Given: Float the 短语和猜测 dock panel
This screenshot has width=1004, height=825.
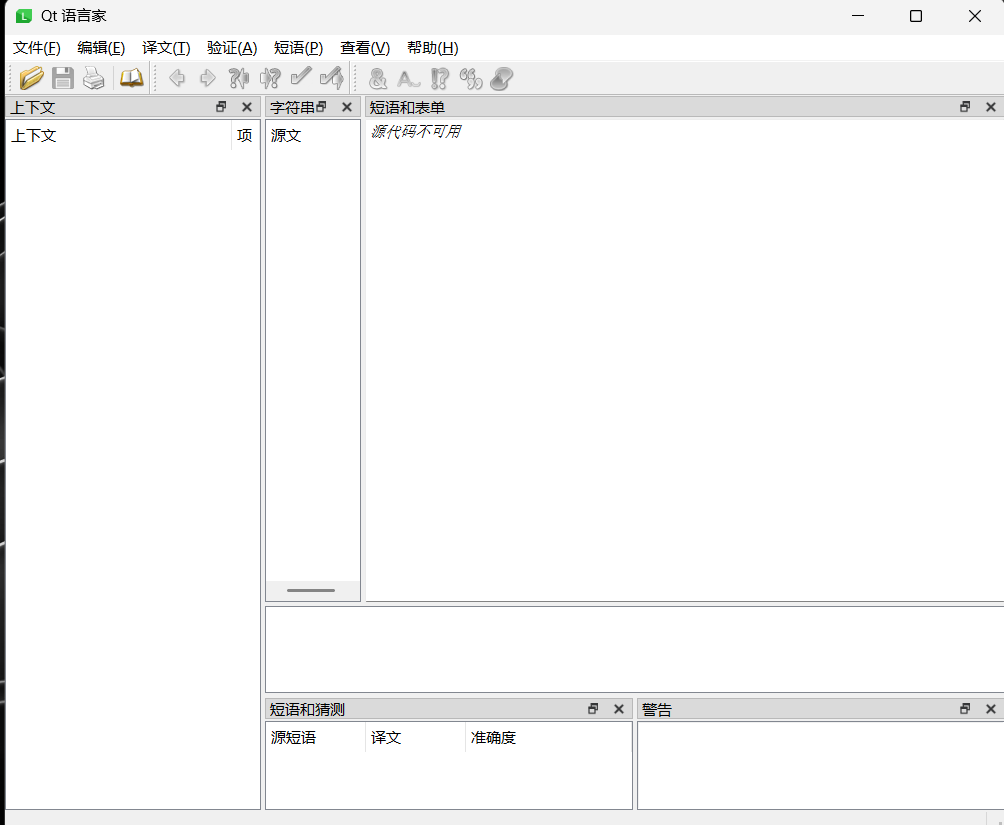Looking at the screenshot, I should click(x=593, y=708).
